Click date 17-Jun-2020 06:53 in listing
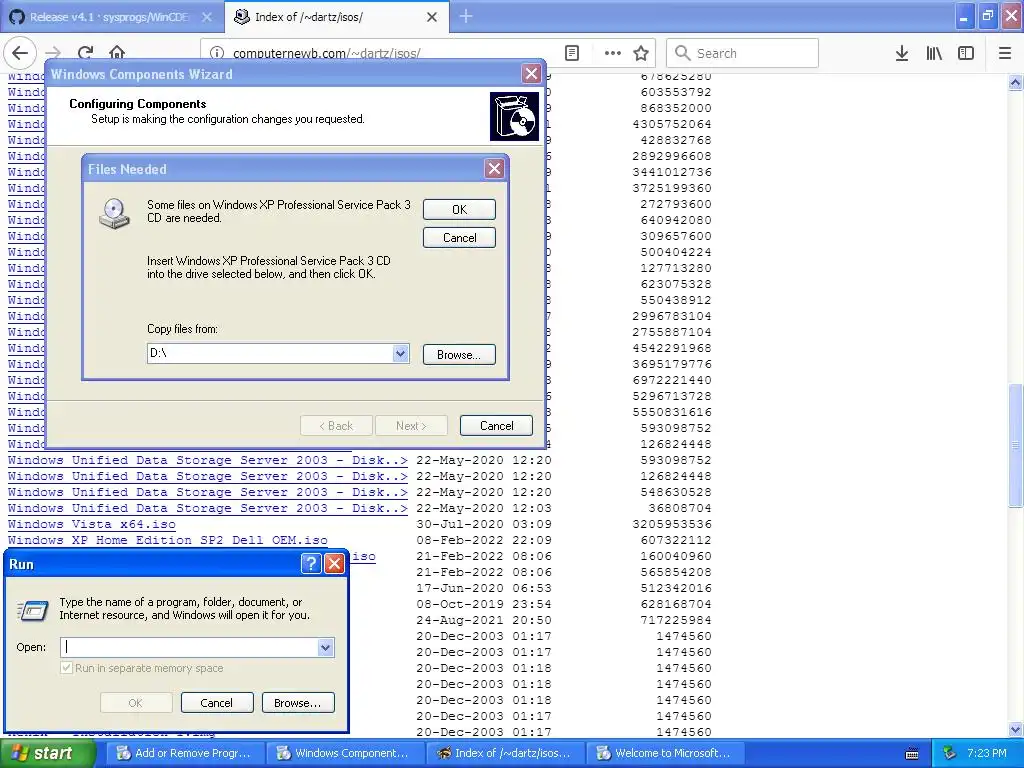The image size is (1024, 768). point(484,588)
